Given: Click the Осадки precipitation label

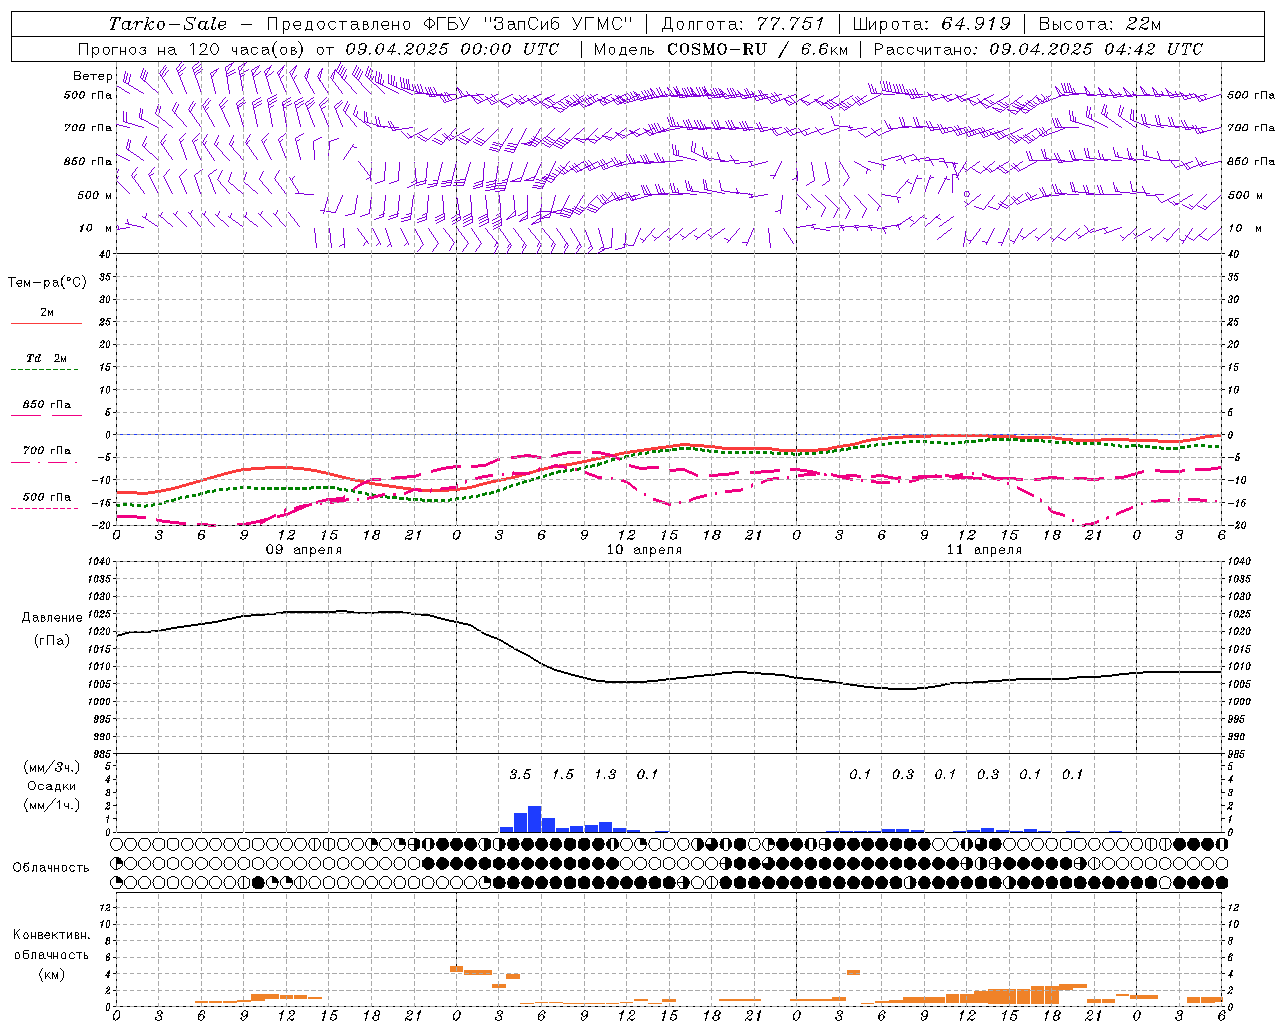Looking at the screenshot, I should [x=51, y=786].
